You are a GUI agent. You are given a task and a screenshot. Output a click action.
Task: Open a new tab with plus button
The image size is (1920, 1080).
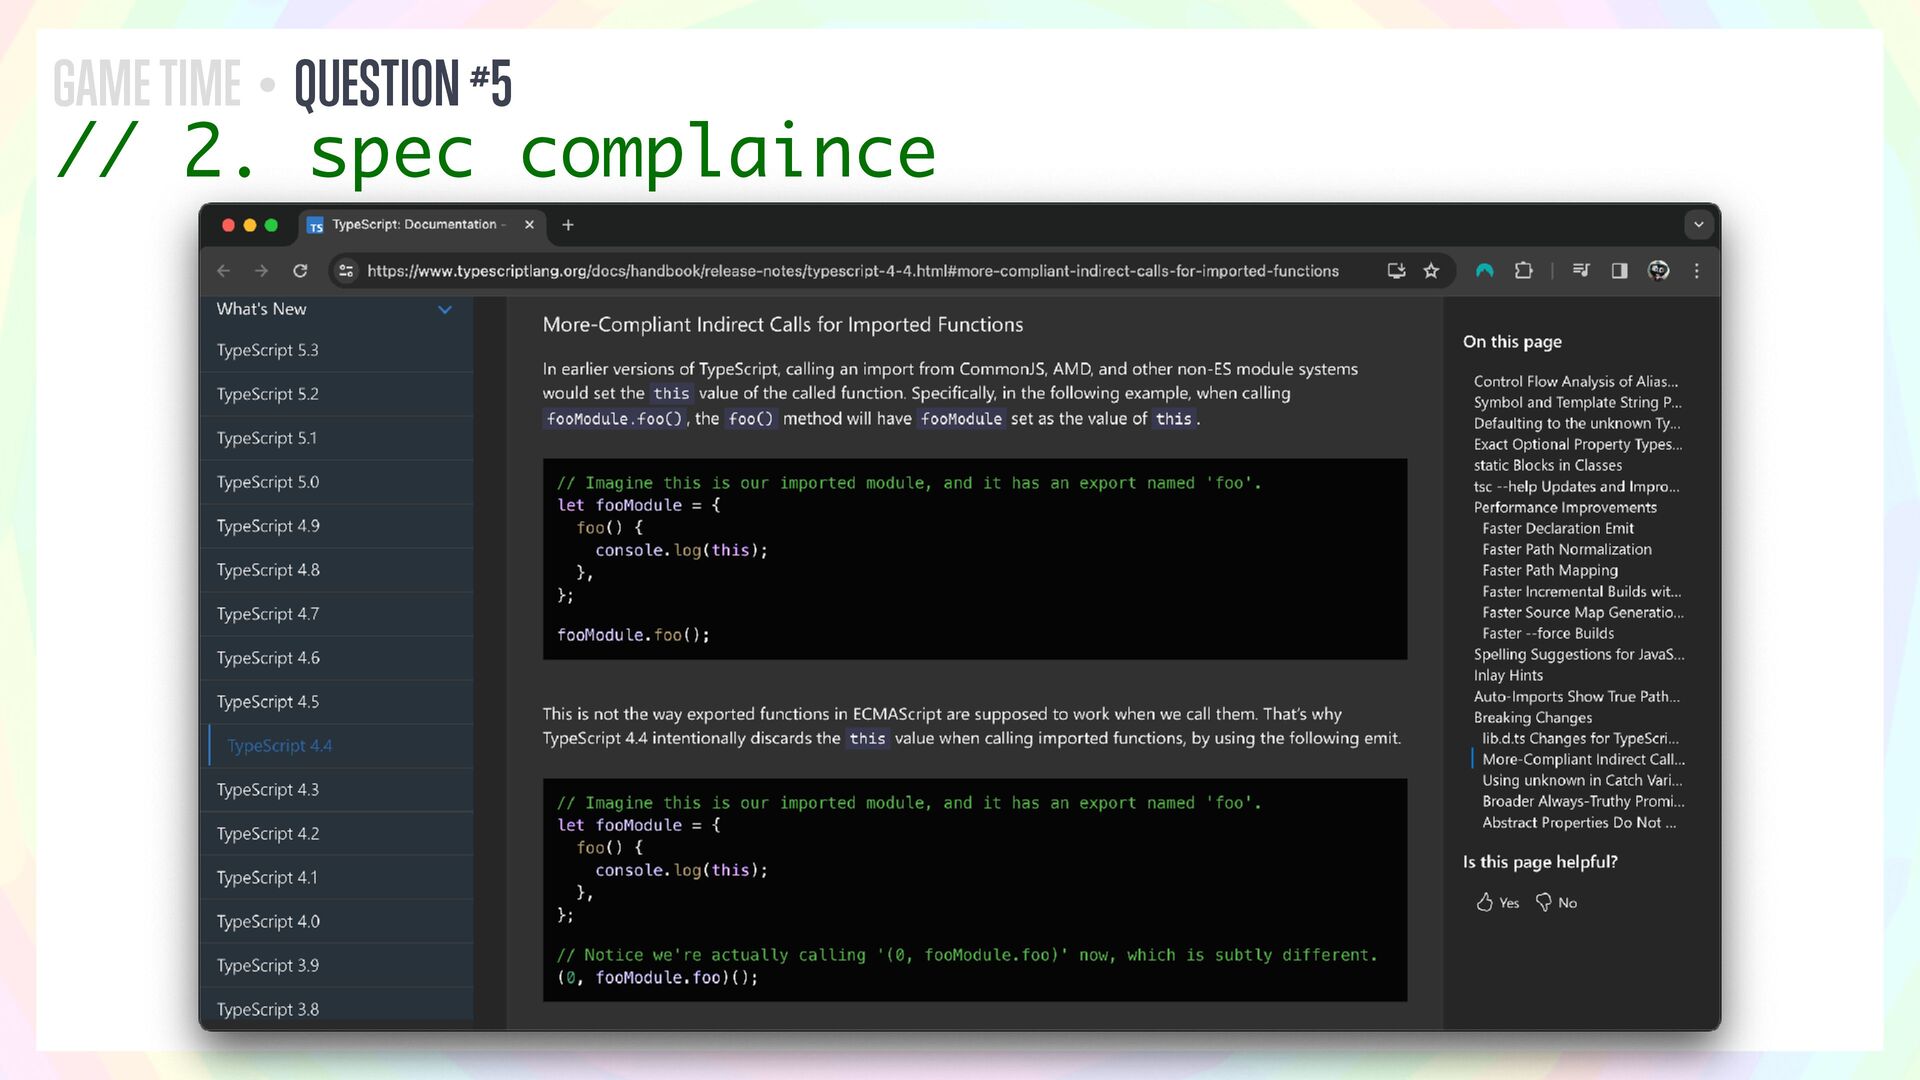coord(568,225)
